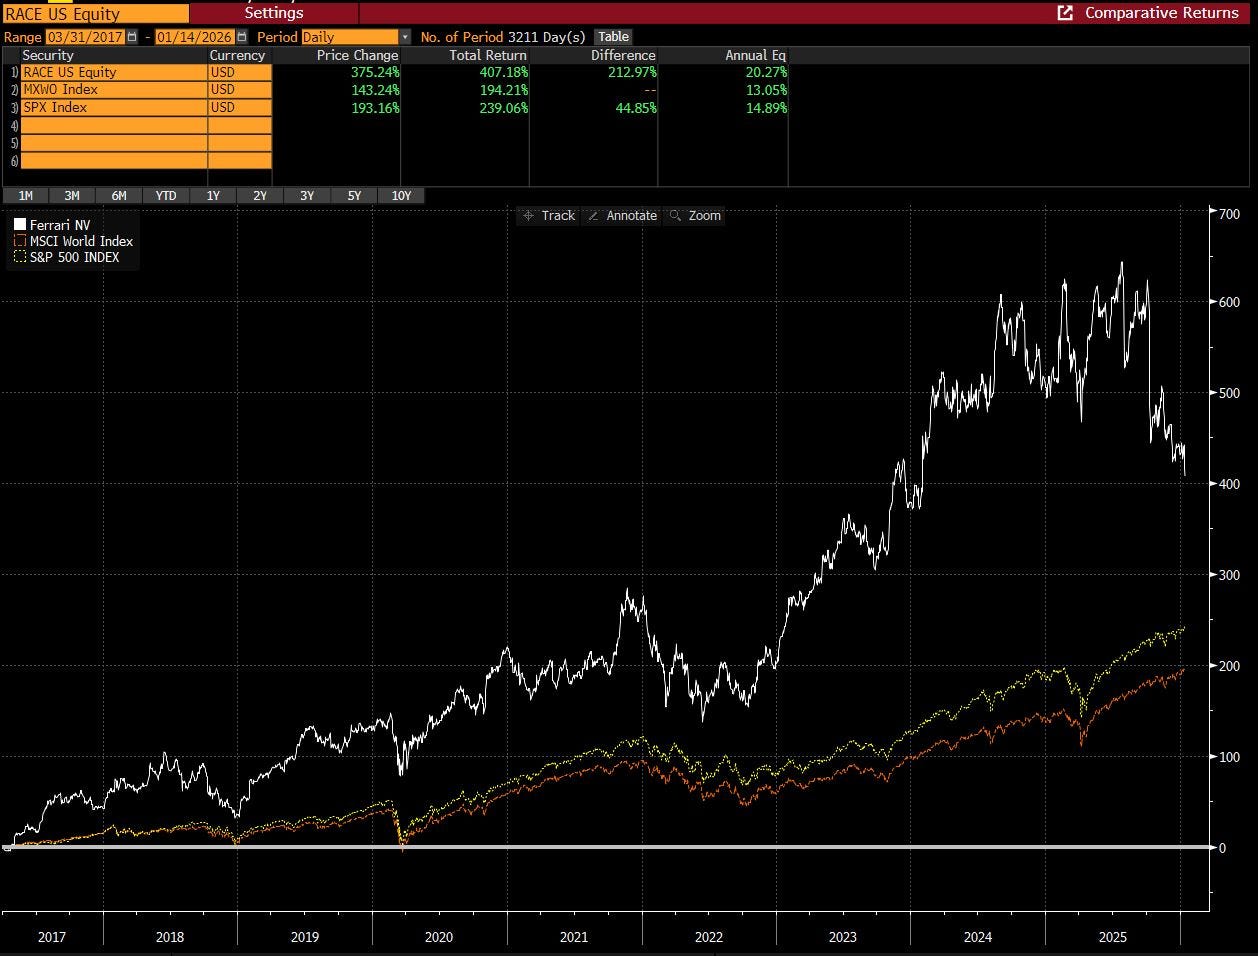Show the Table view
This screenshot has height=956, width=1258.
[x=614, y=37]
